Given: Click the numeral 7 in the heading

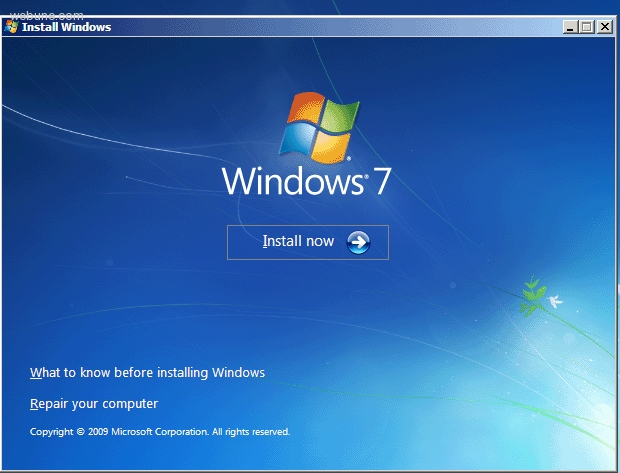Looking at the screenshot, I should click(x=381, y=182).
